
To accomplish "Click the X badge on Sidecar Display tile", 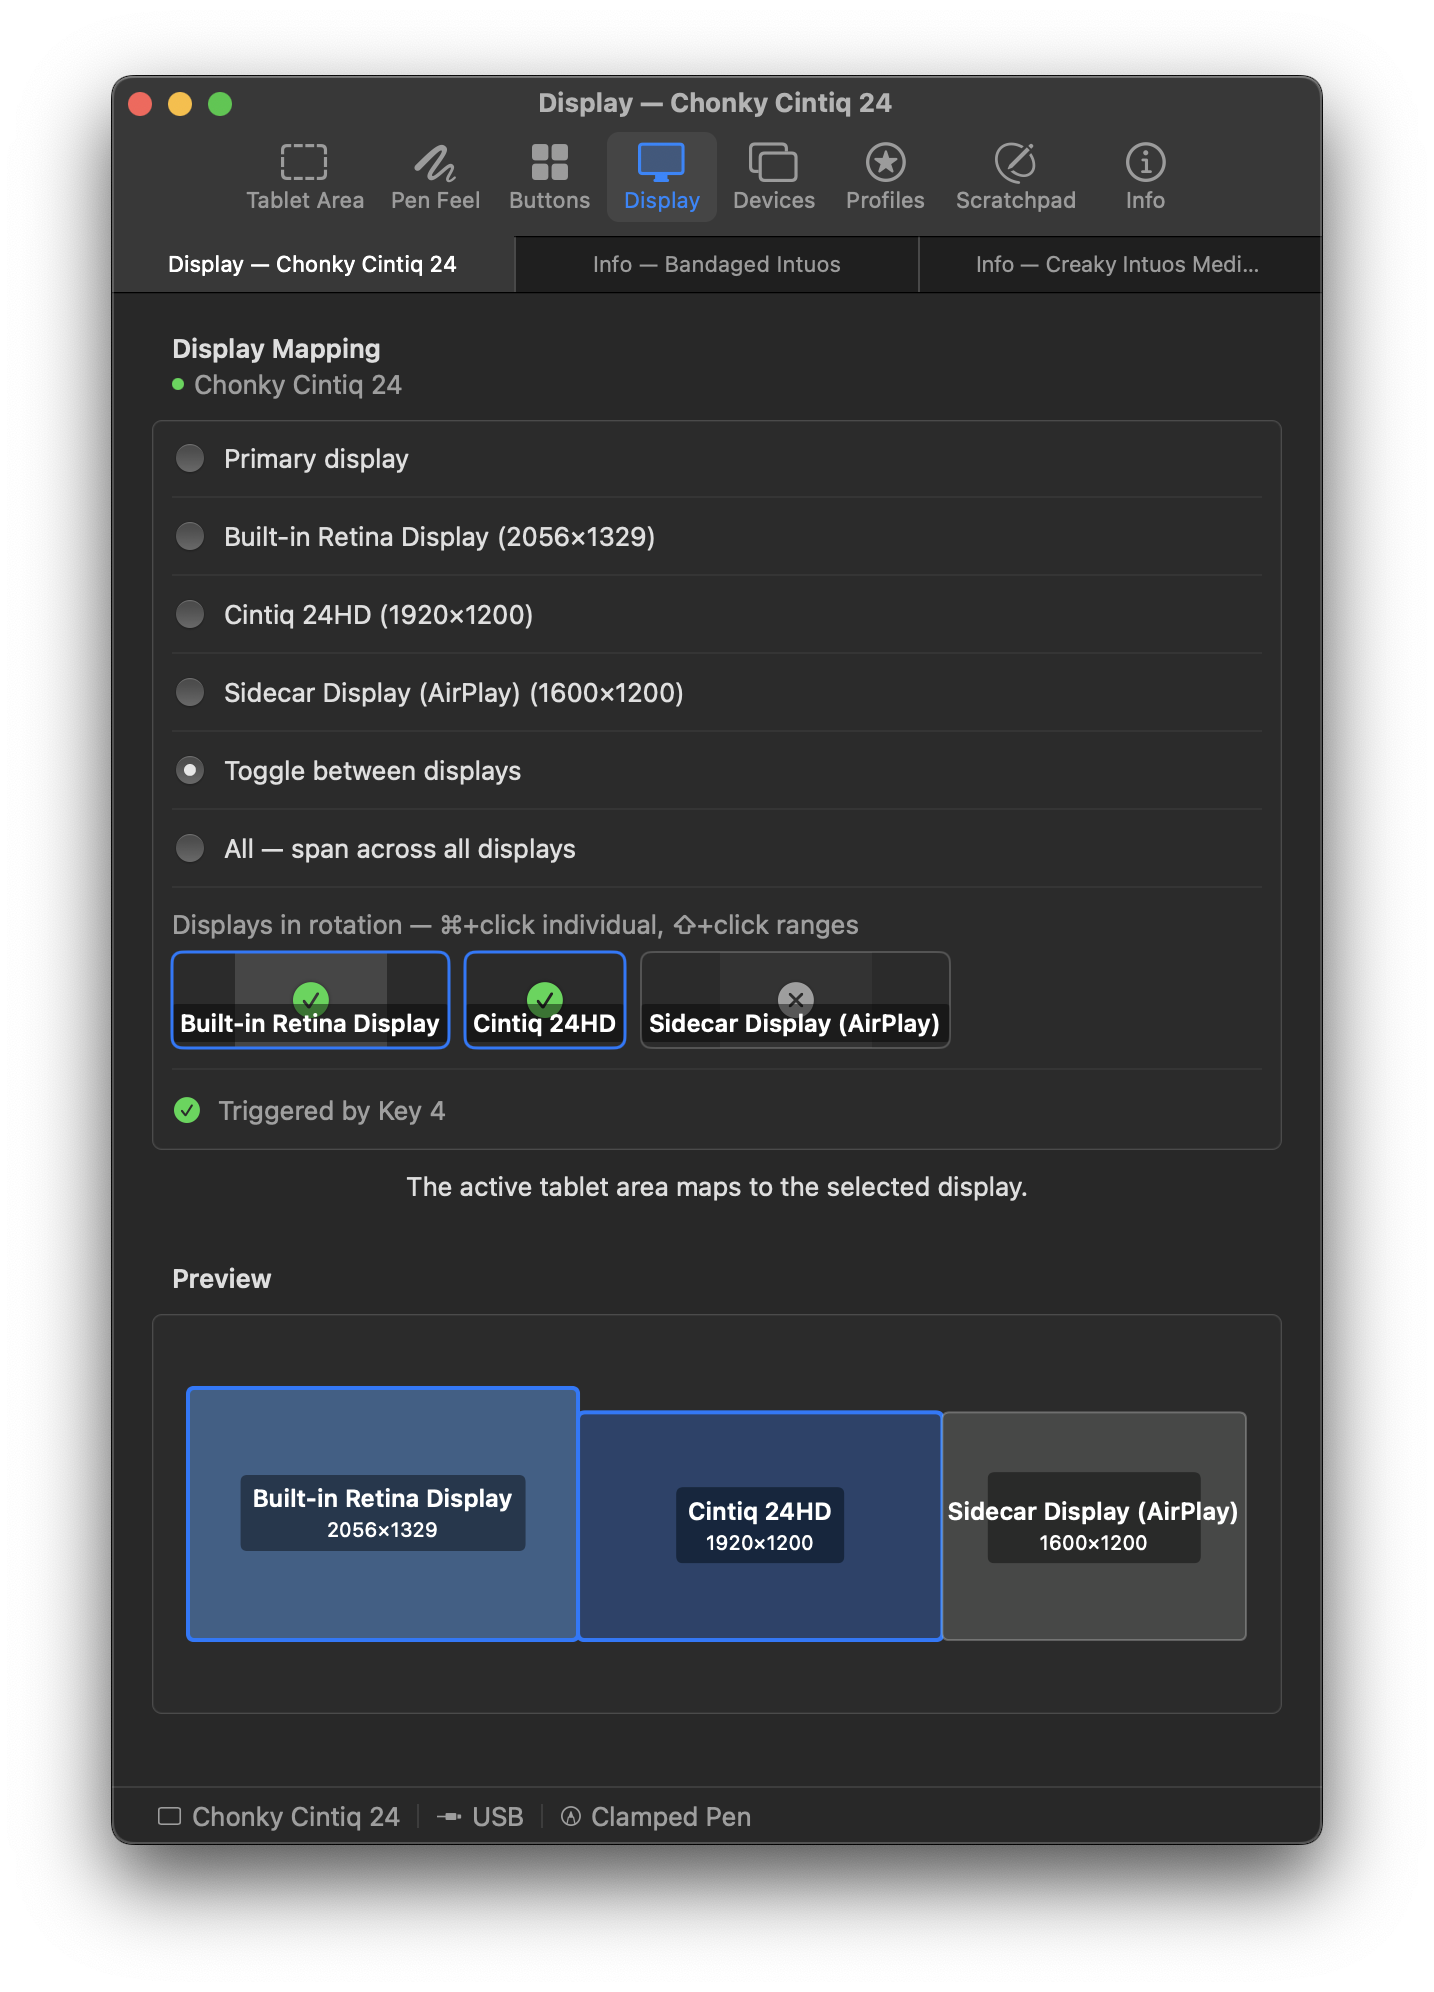I will click(x=796, y=998).
